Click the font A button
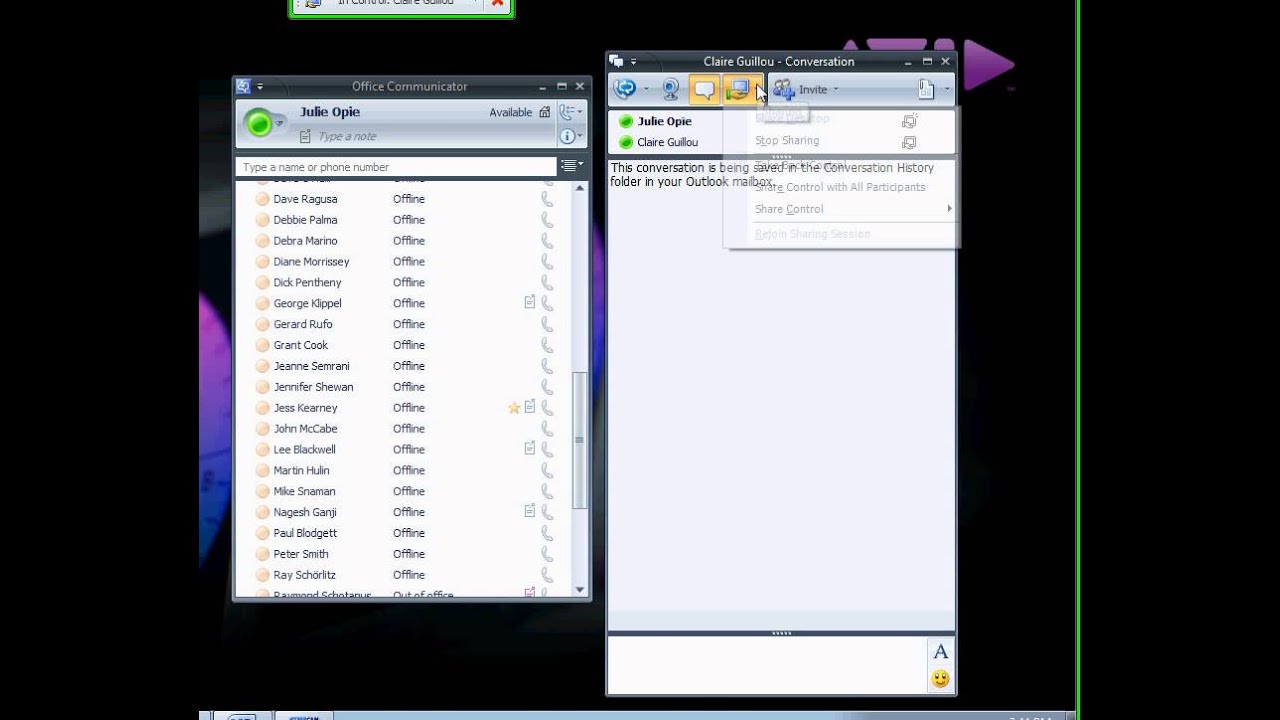1280x720 pixels. (940, 652)
